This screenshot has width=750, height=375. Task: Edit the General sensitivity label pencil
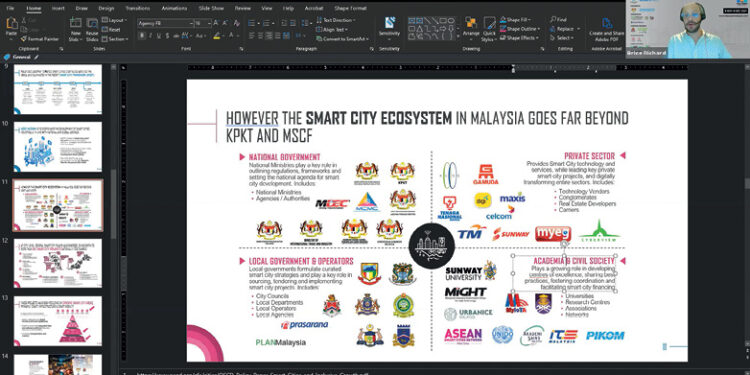(37, 57)
